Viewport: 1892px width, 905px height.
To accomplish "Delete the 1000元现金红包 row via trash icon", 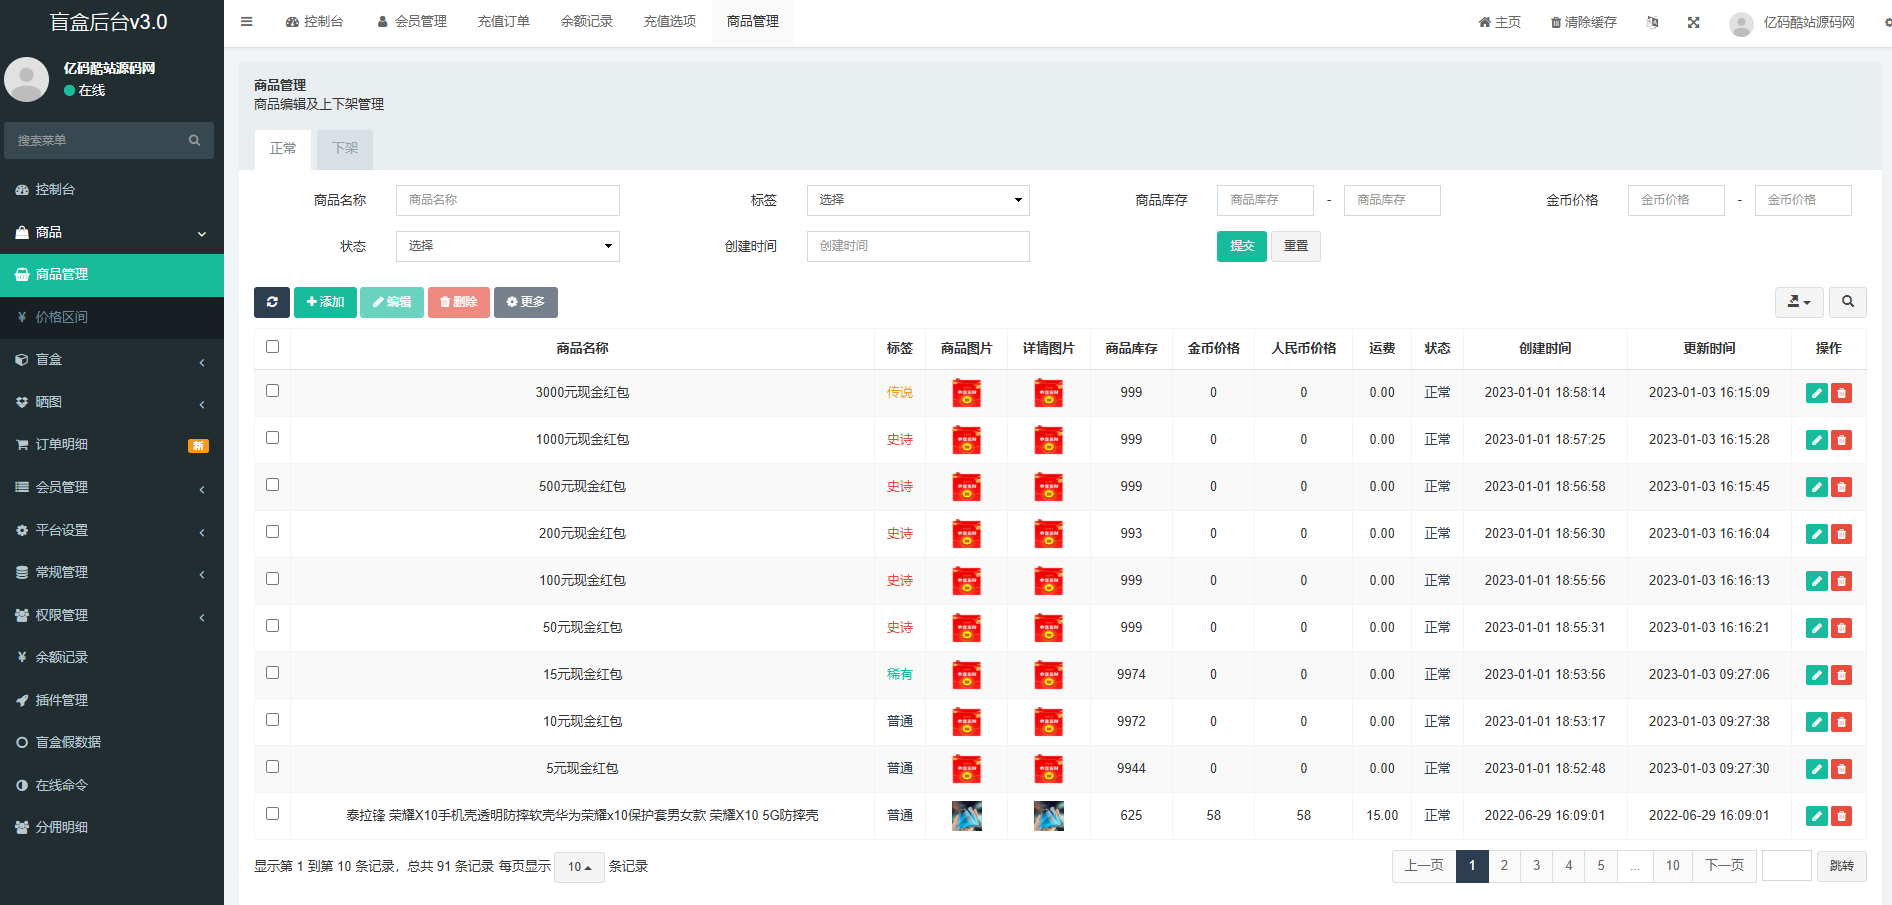I will click(x=1841, y=440).
